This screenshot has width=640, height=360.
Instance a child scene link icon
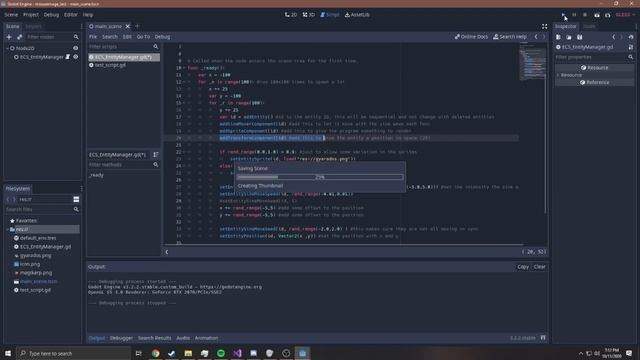tap(20, 37)
